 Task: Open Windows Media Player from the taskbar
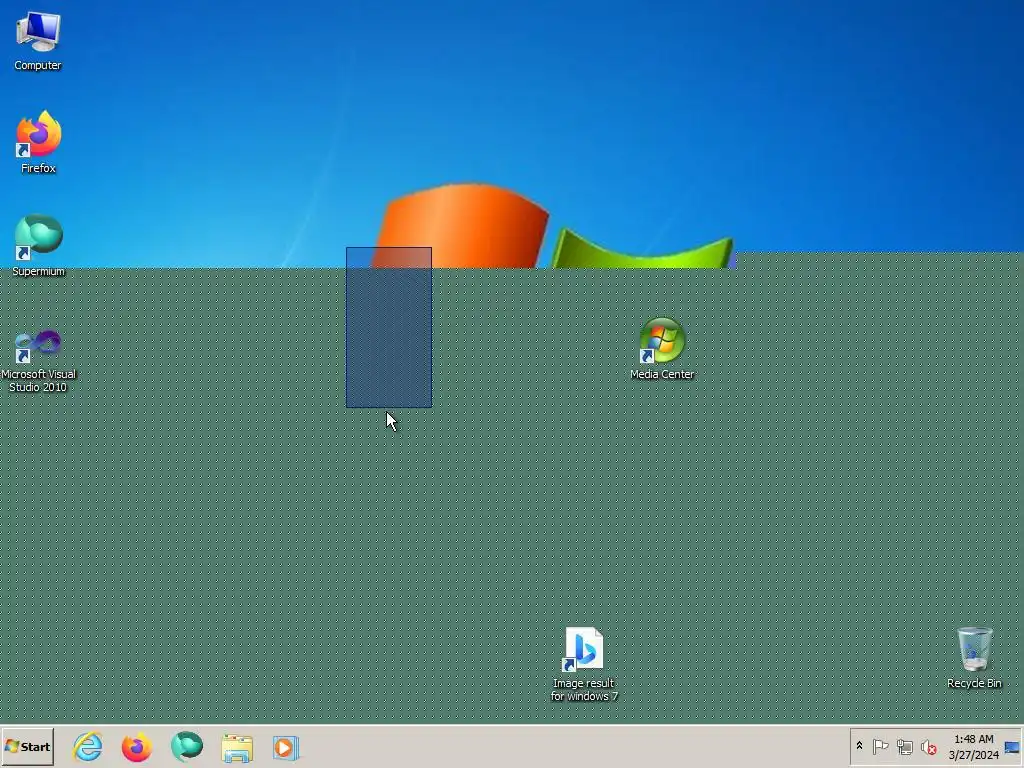(x=286, y=748)
